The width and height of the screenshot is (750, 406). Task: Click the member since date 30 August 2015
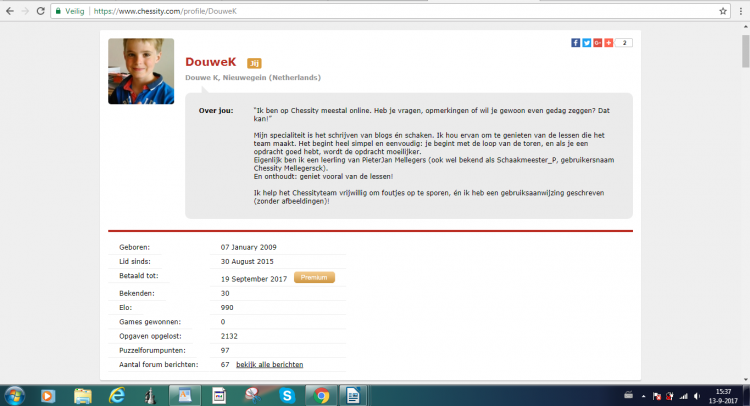247,262
